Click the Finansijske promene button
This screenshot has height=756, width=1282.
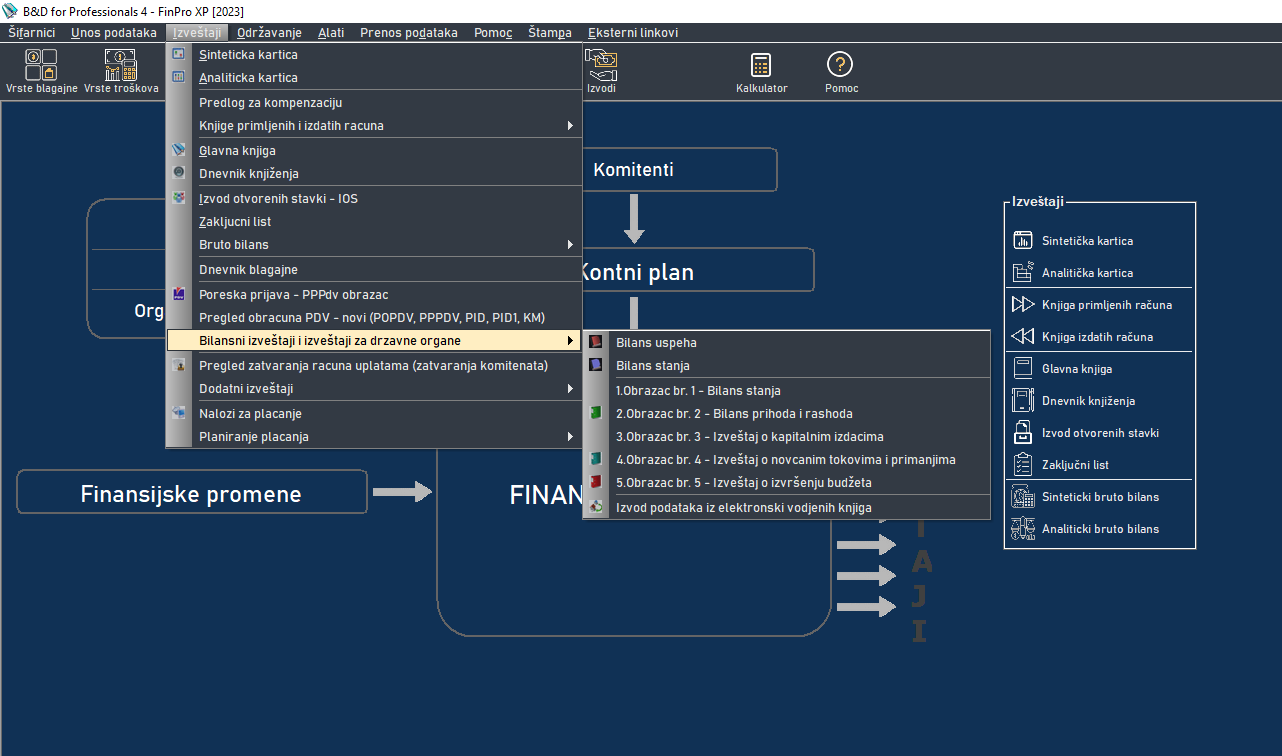click(x=191, y=493)
